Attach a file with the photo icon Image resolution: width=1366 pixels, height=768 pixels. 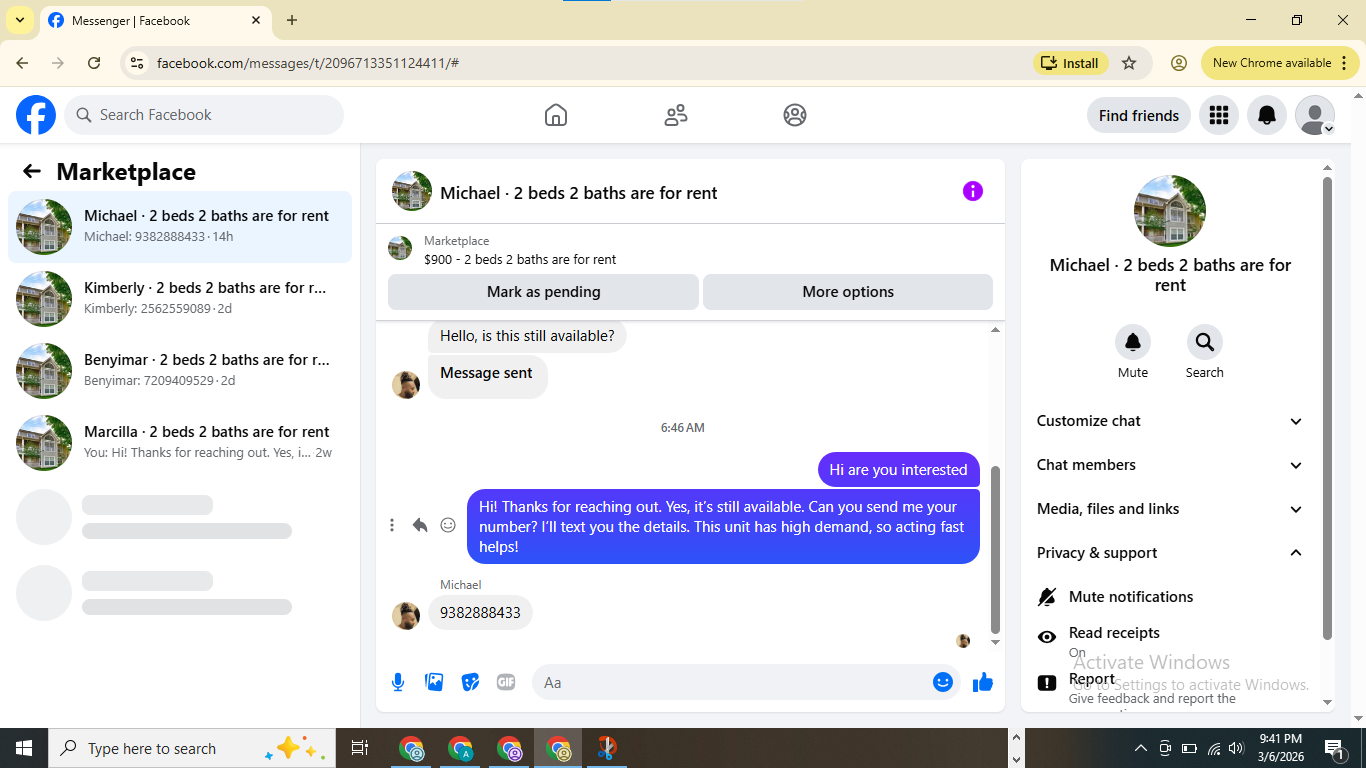[434, 682]
